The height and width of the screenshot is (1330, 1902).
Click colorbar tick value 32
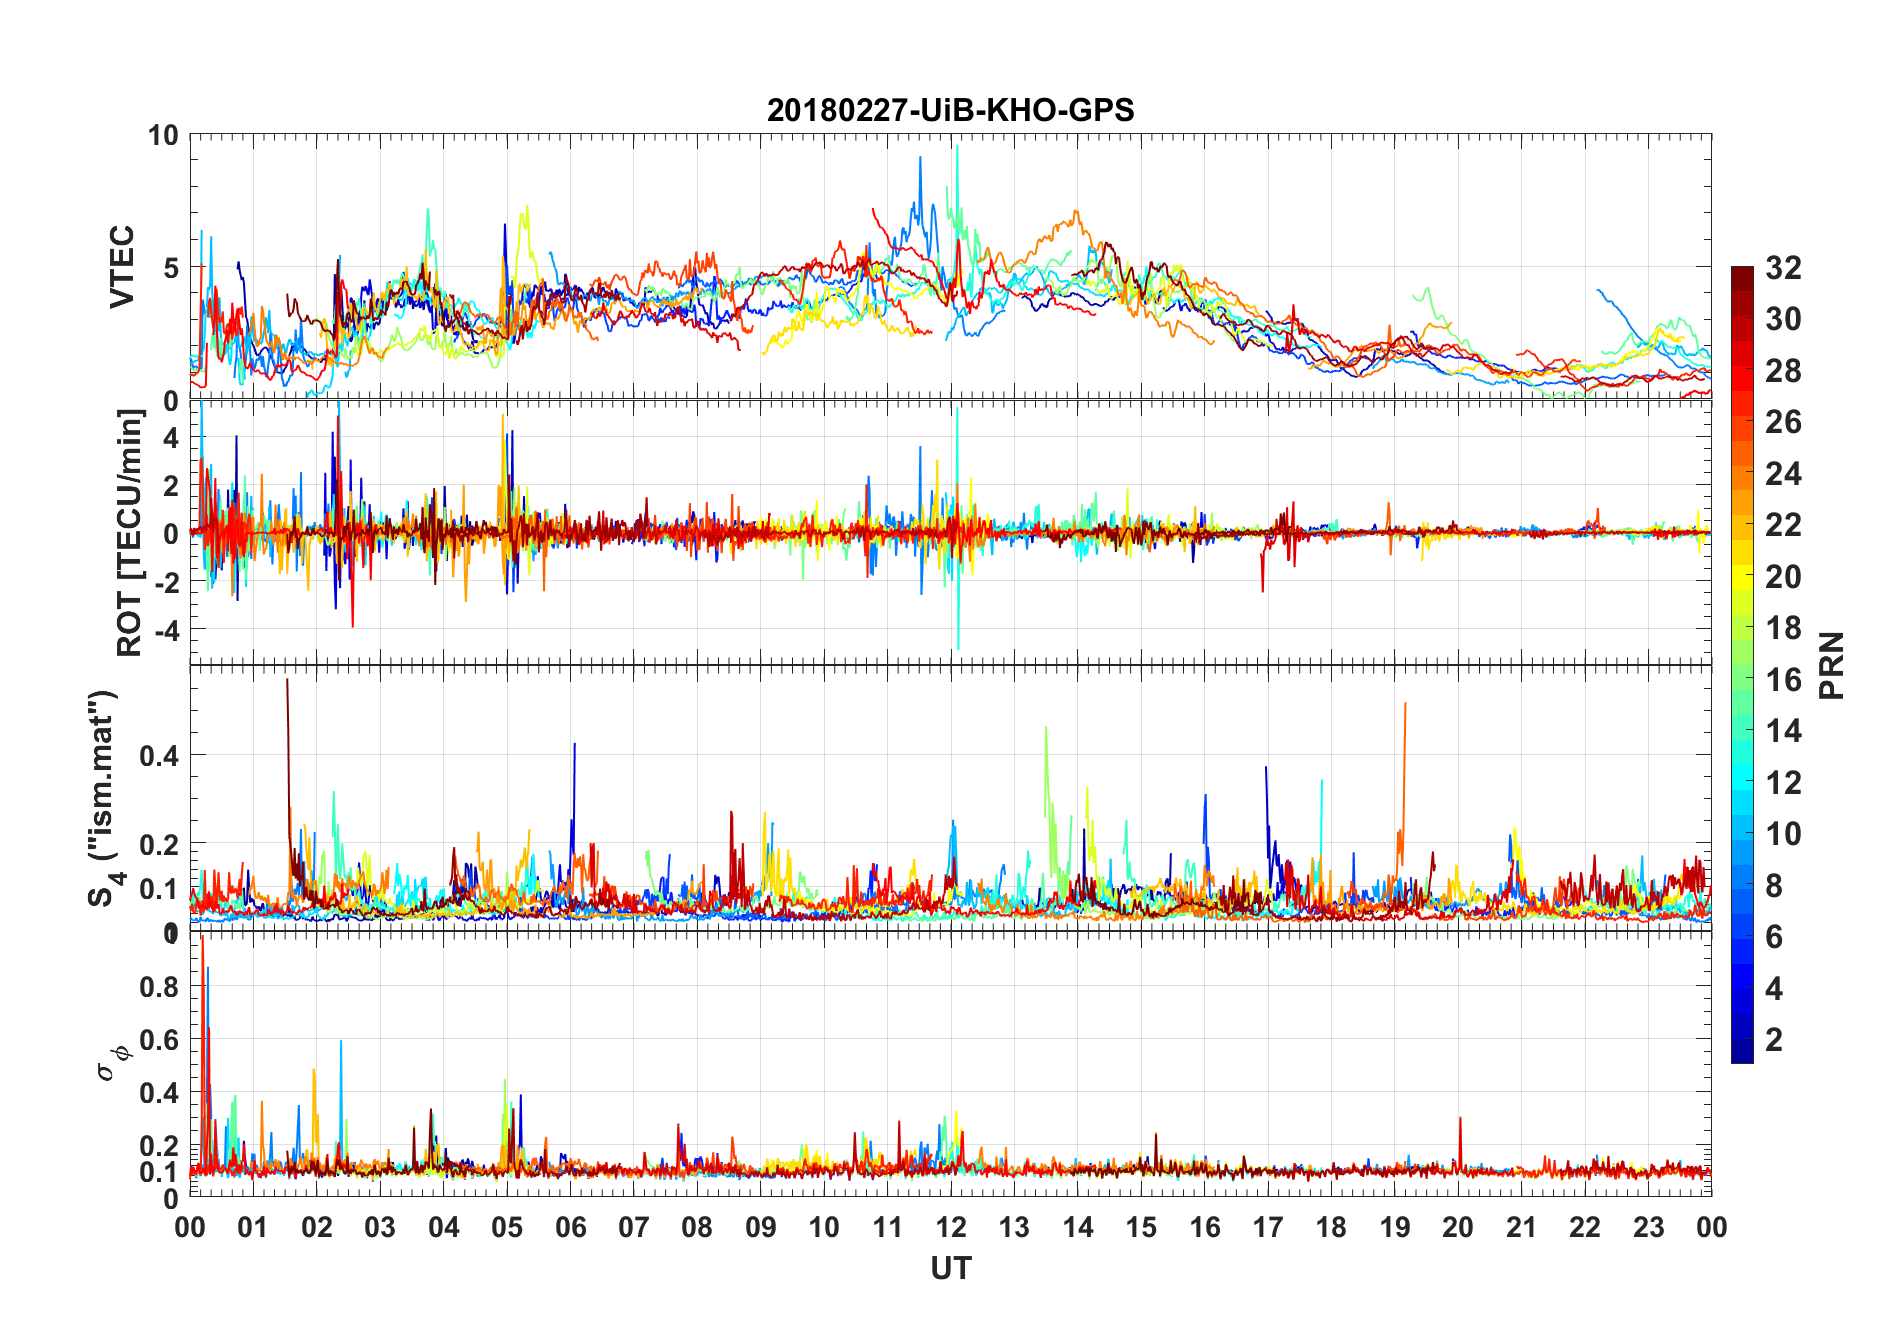coord(1783,267)
